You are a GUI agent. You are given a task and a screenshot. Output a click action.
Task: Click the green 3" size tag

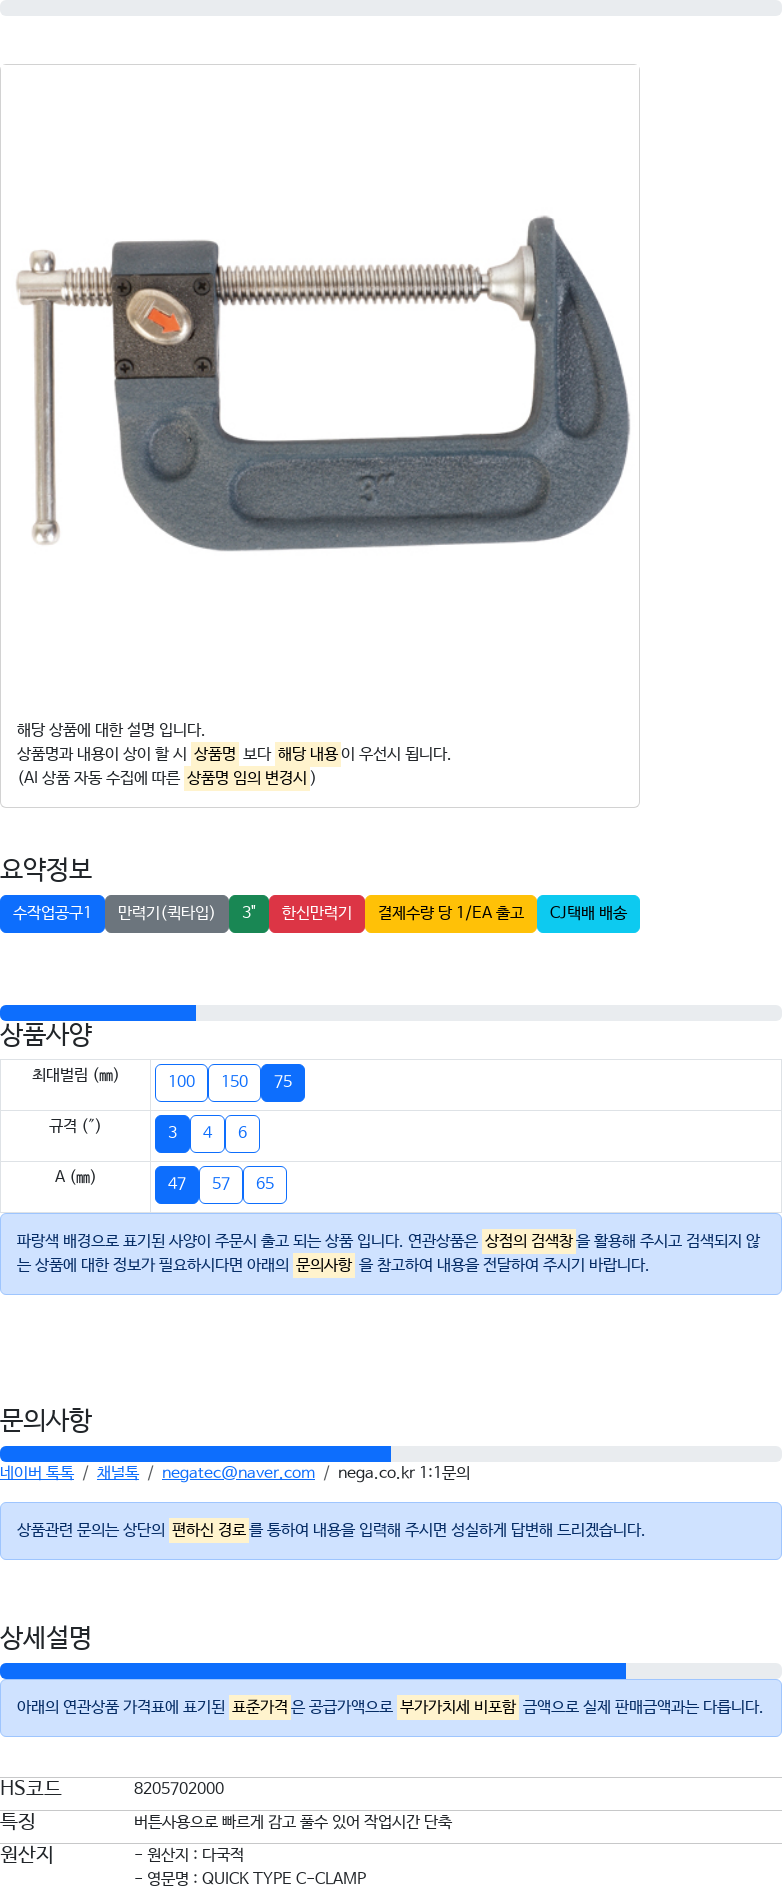(x=249, y=913)
